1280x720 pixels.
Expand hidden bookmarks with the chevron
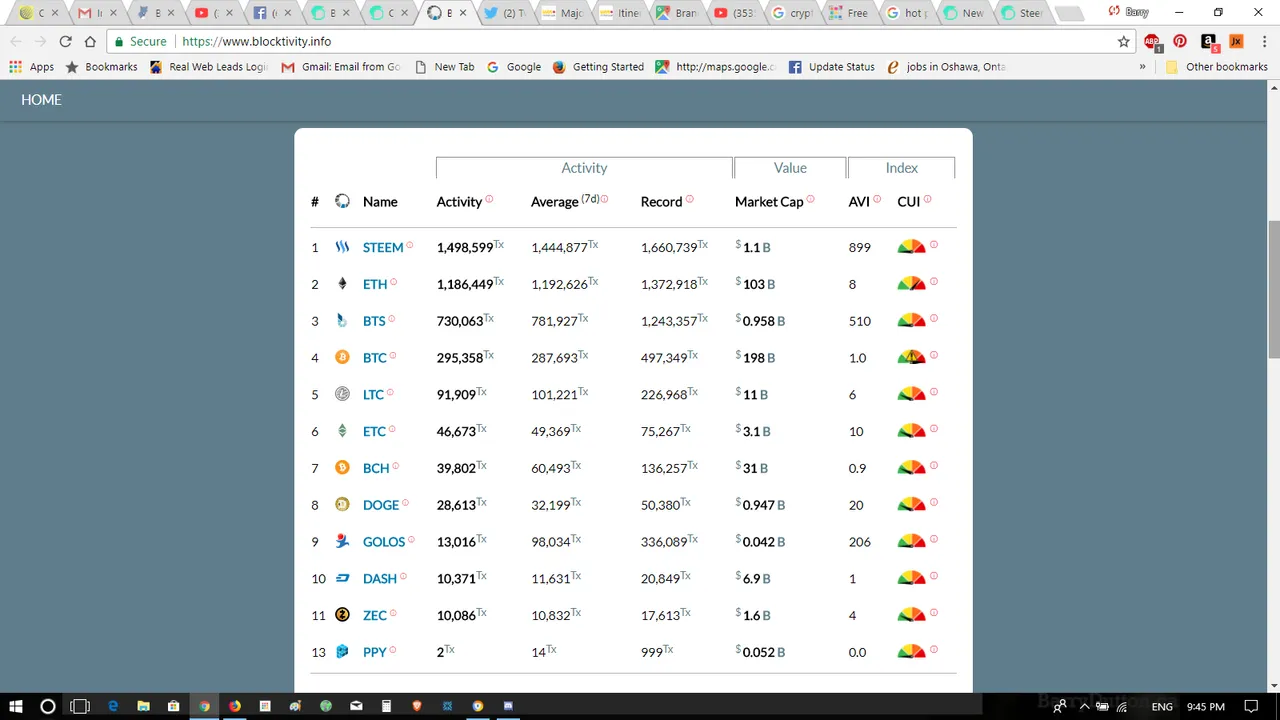click(1142, 67)
